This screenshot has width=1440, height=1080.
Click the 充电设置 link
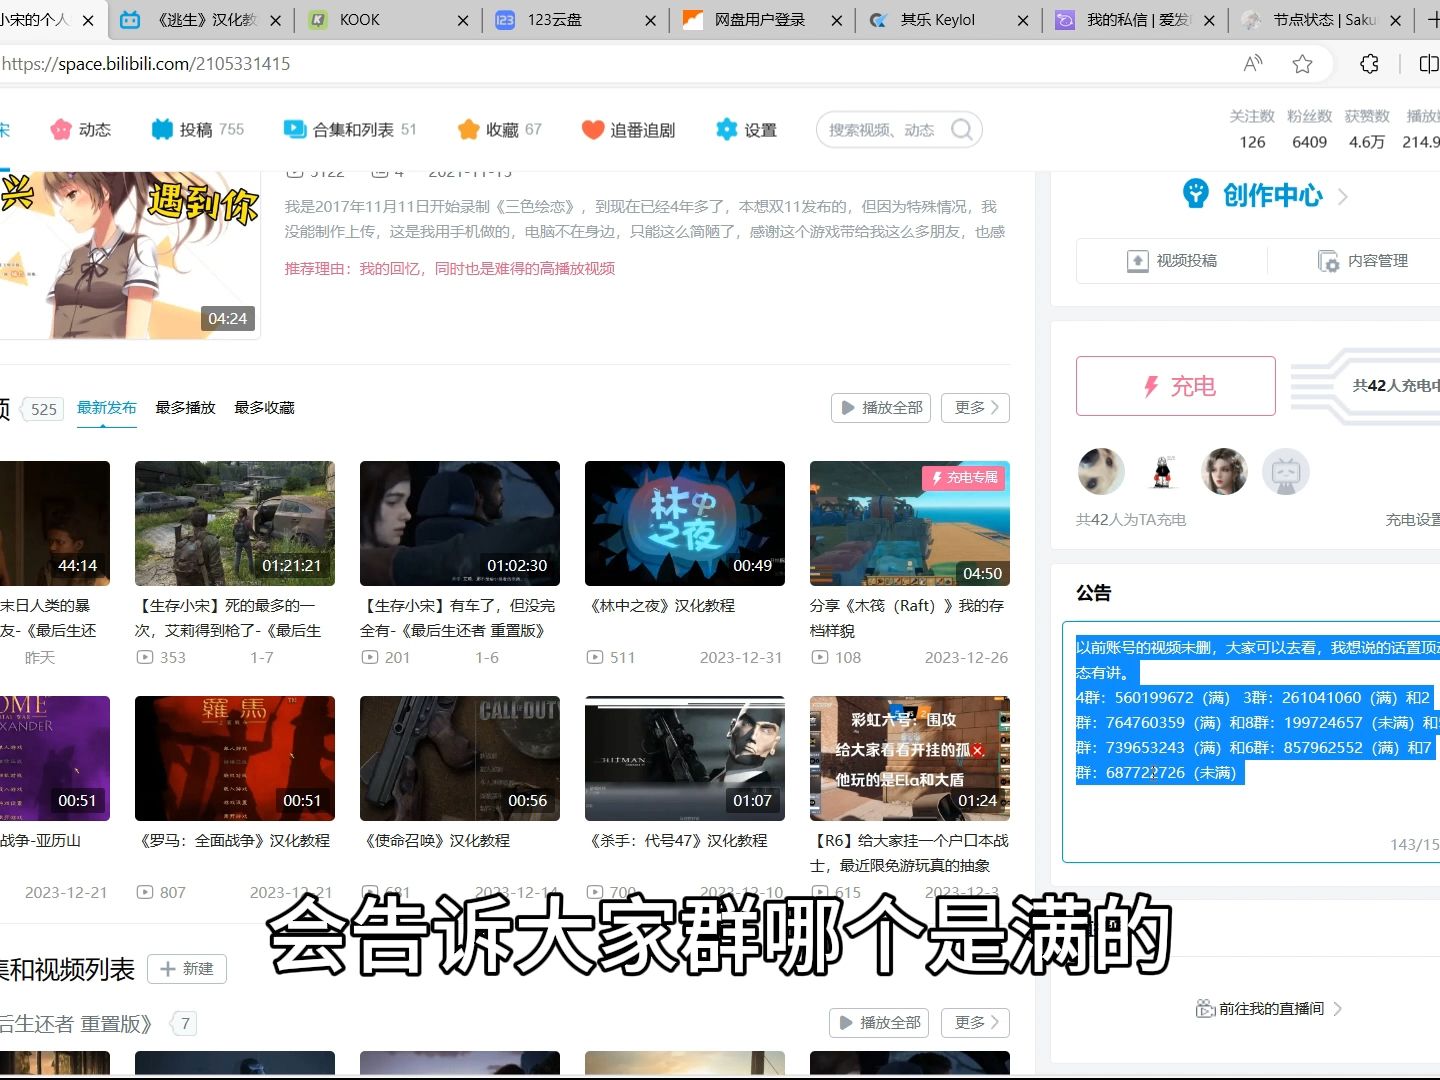[1412, 520]
